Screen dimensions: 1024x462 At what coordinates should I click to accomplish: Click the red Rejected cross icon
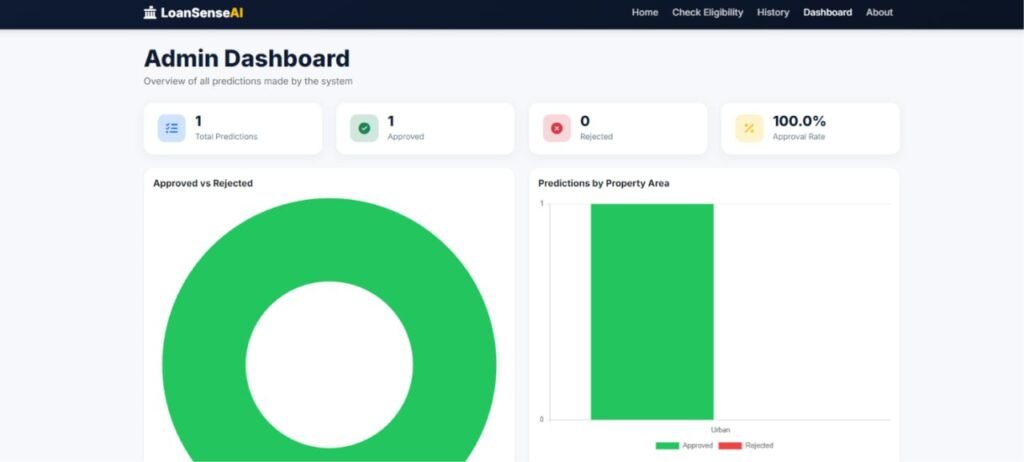[556, 128]
